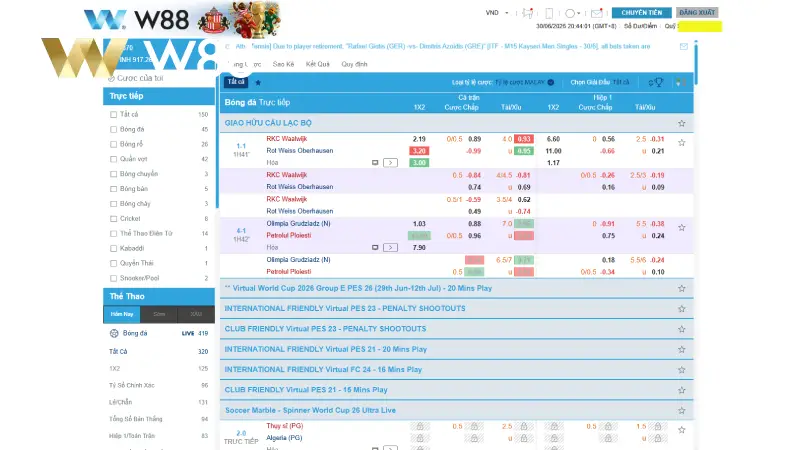
Task: Open the Sao Kê tab
Action: (283, 64)
